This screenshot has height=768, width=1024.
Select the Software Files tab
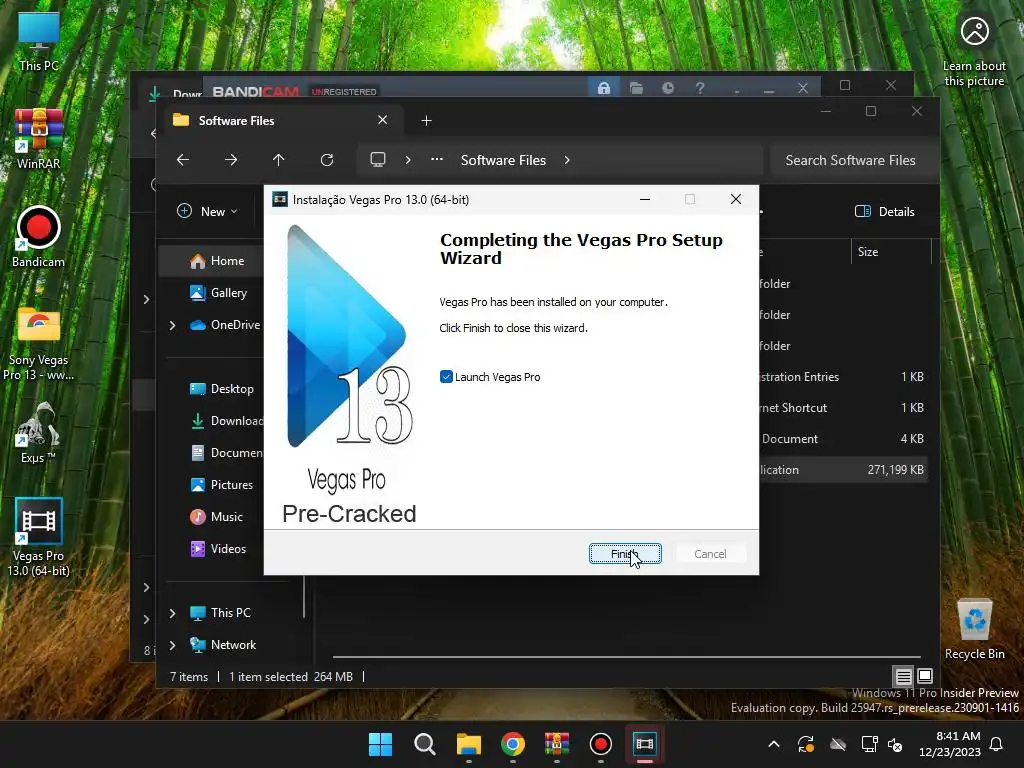pyautogui.click(x=281, y=121)
